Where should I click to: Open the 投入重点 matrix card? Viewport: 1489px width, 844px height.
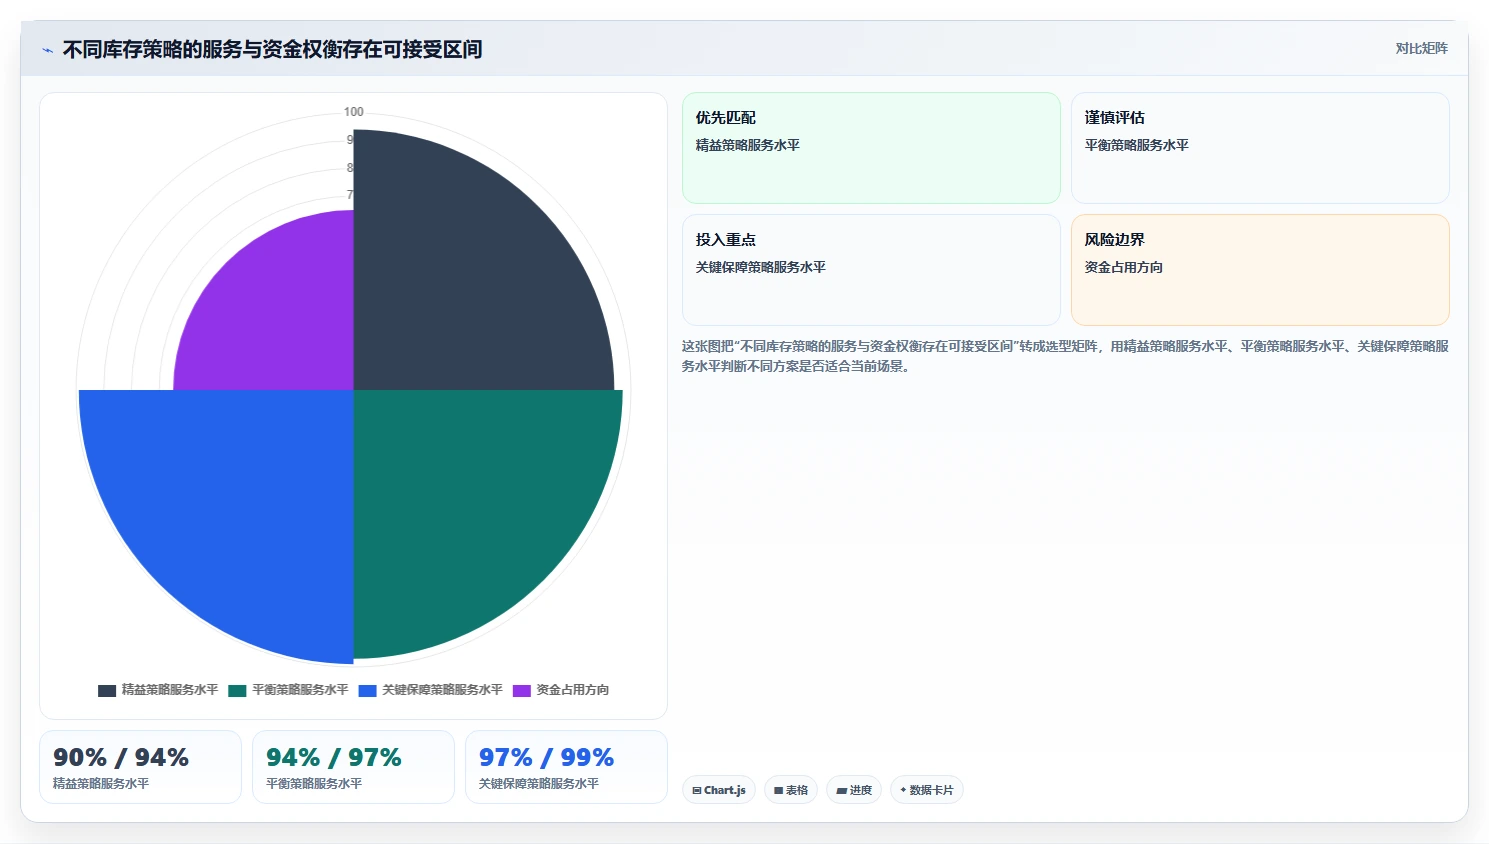click(x=871, y=270)
